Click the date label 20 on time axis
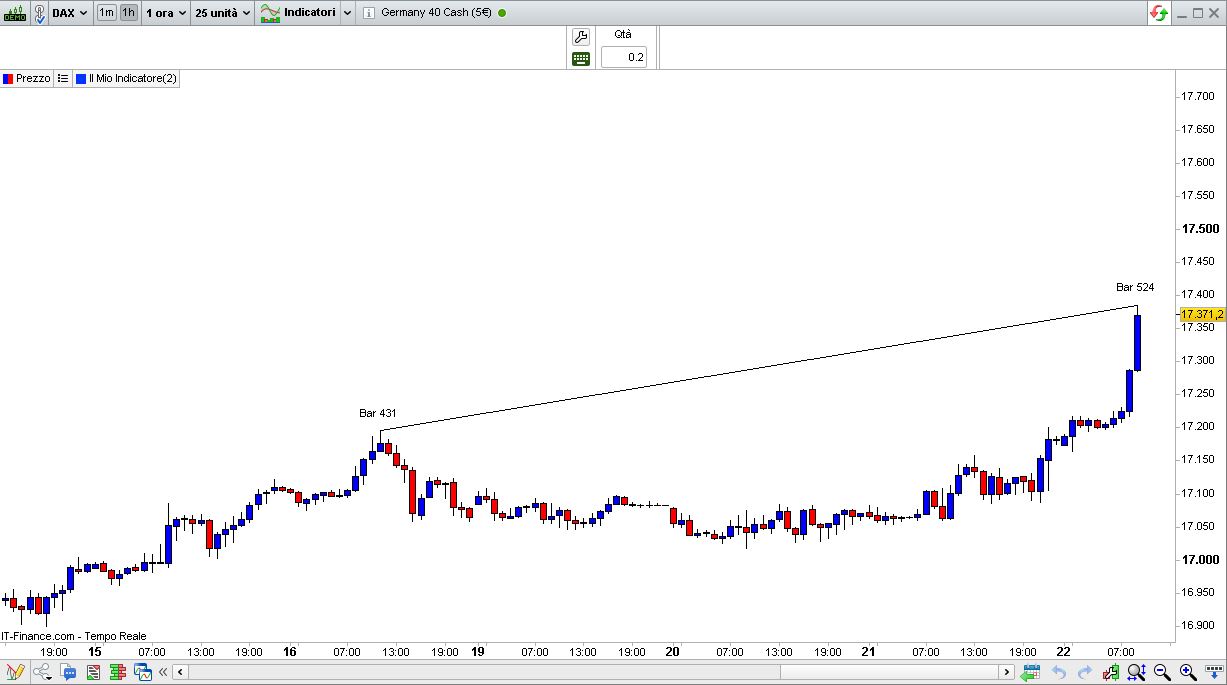The width and height of the screenshot is (1227, 685). click(672, 652)
